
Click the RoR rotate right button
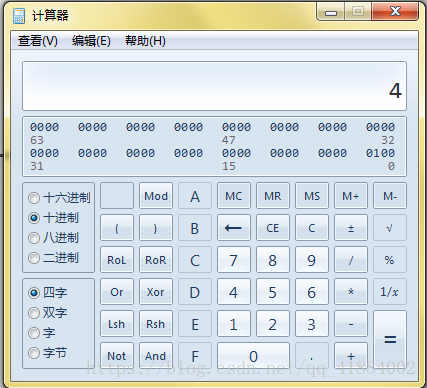tap(156, 260)
